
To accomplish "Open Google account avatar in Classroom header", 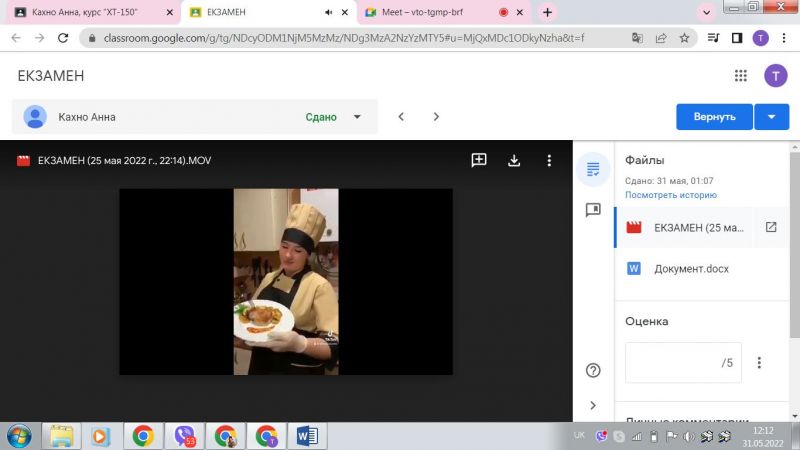I will tap(776, 76).
